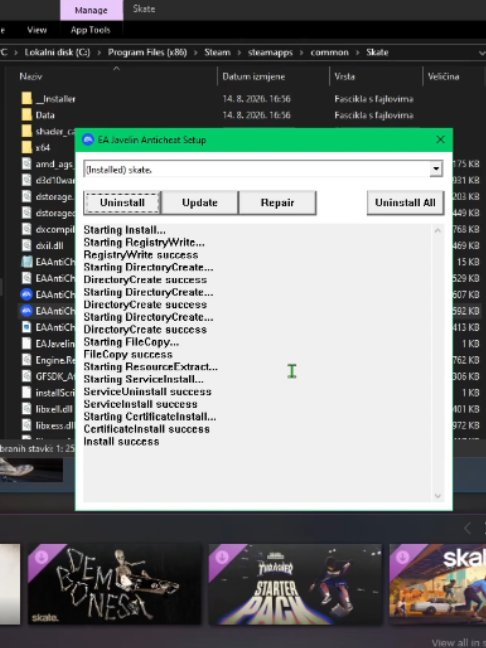Open the Thrasher Starter Pack thumbnail

295,584
